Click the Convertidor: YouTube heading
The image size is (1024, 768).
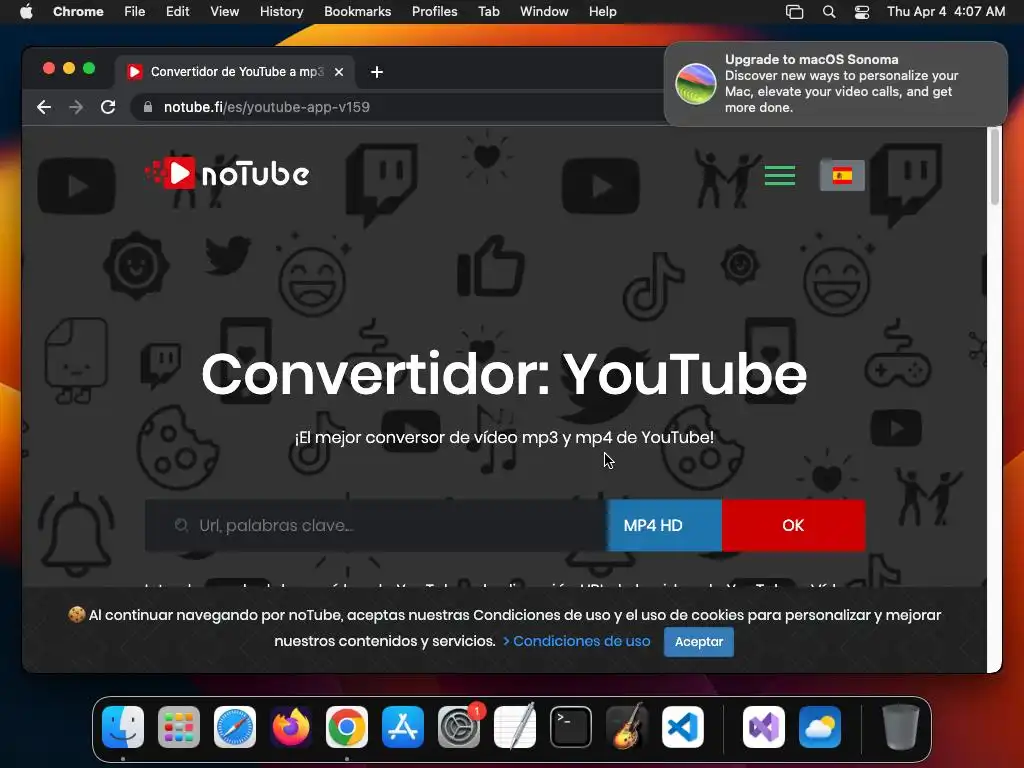click(504, 374)
